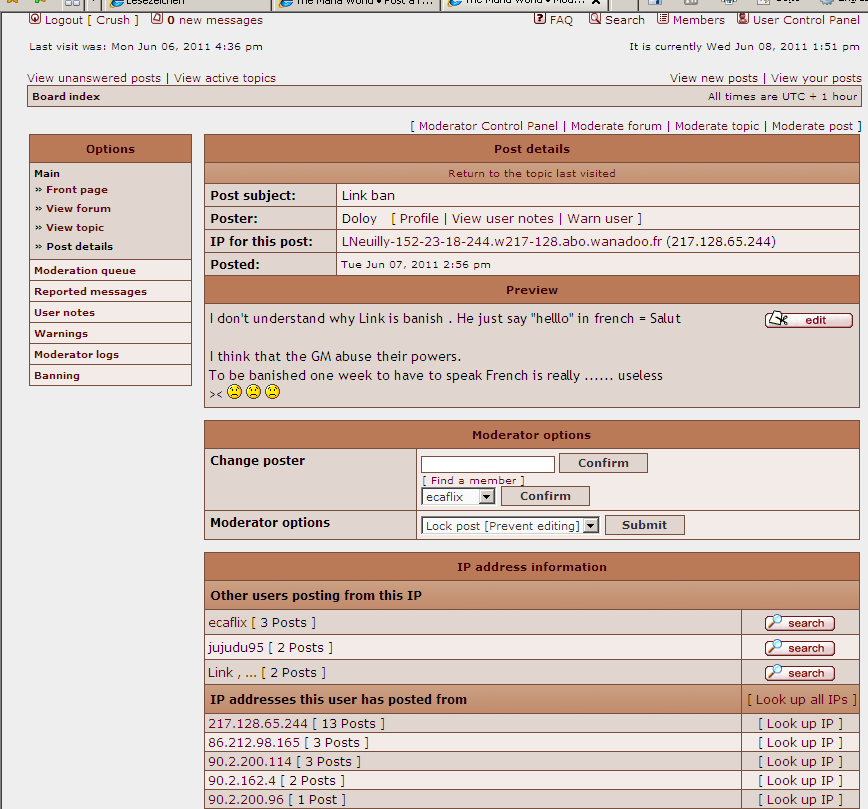868x809 pixels.
Task: Open Moderator Control Panel link
Action: (x=488, y=126)
